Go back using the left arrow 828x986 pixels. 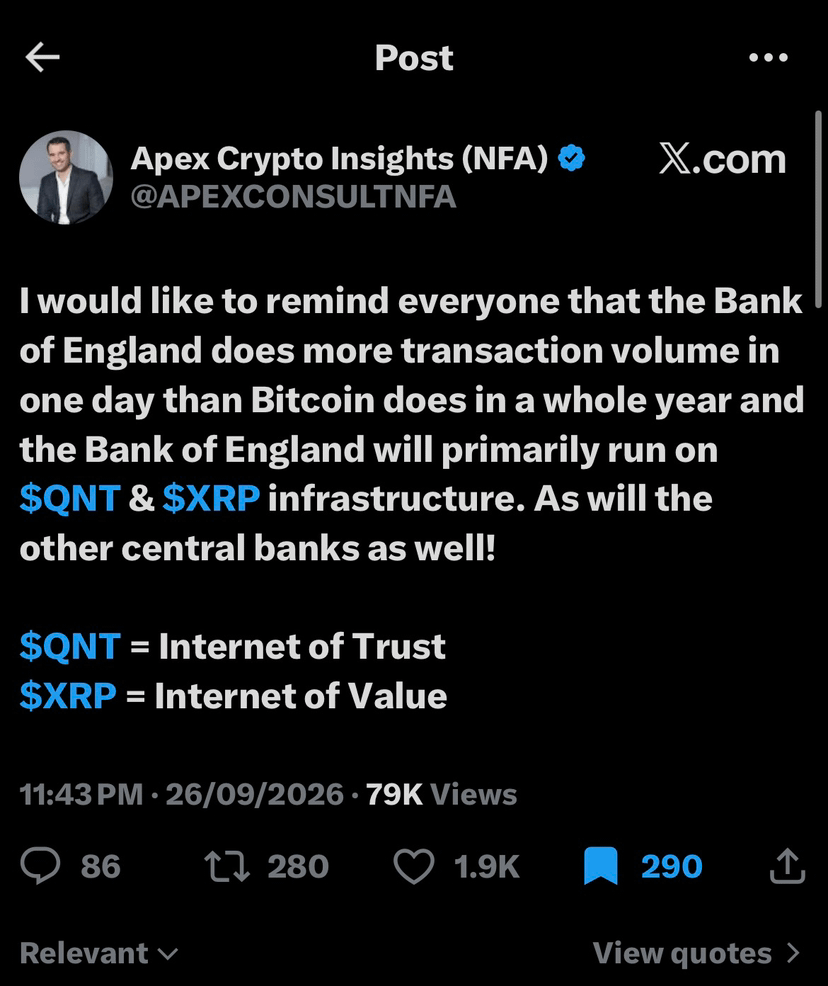pyautogui.click(x=42, y=57)
